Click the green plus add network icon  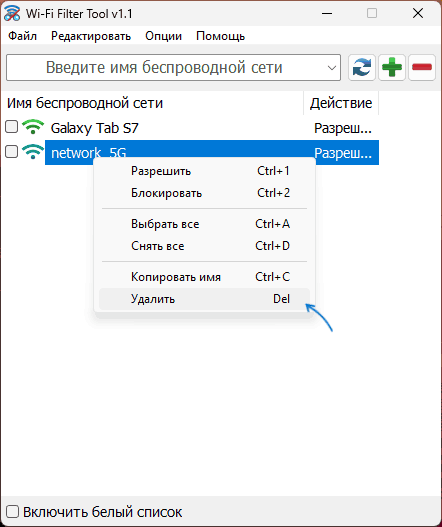pos(392,68)
